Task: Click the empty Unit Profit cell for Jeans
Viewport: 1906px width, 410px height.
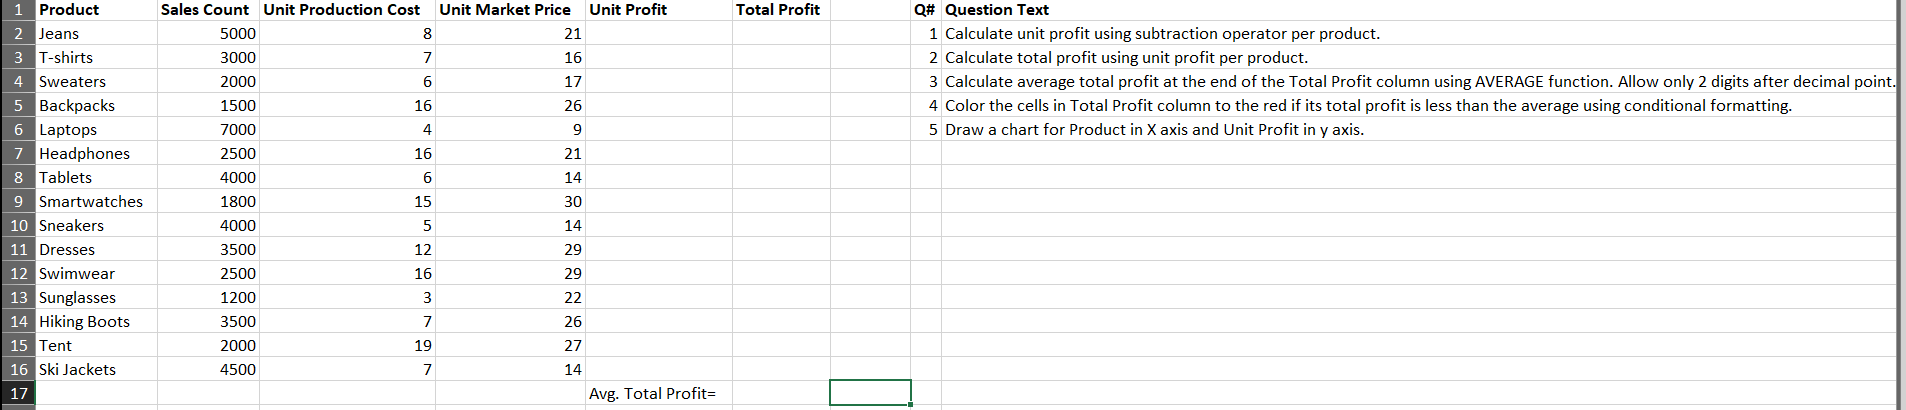Action: click(x=659, y=33)
